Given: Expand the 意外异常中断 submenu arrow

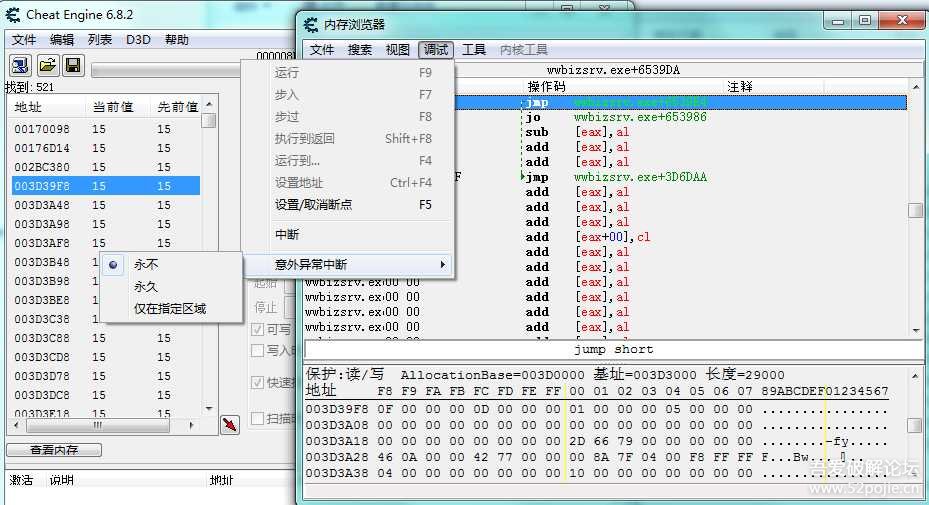Looking at the screenshot, I should coord(443,264).
